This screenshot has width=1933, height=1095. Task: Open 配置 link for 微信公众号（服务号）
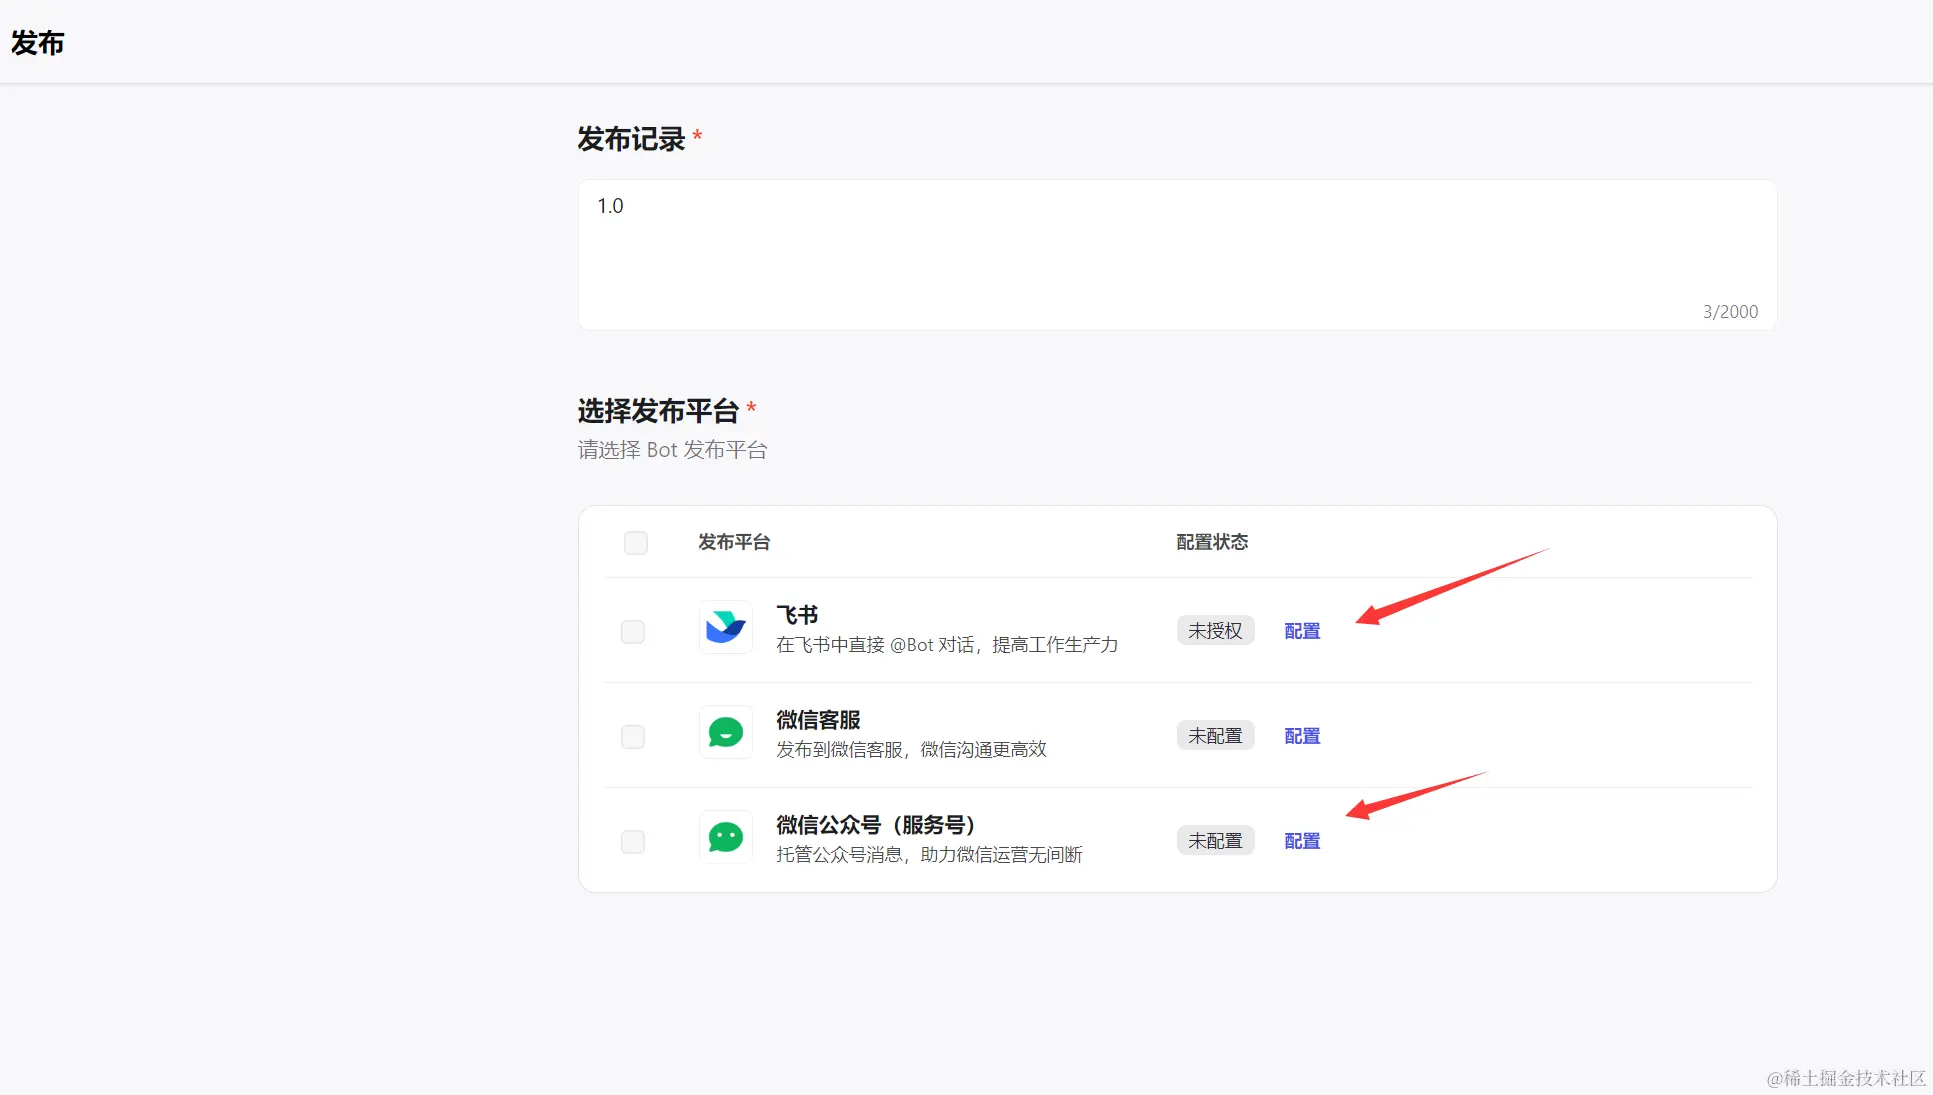pos(1302,841)
